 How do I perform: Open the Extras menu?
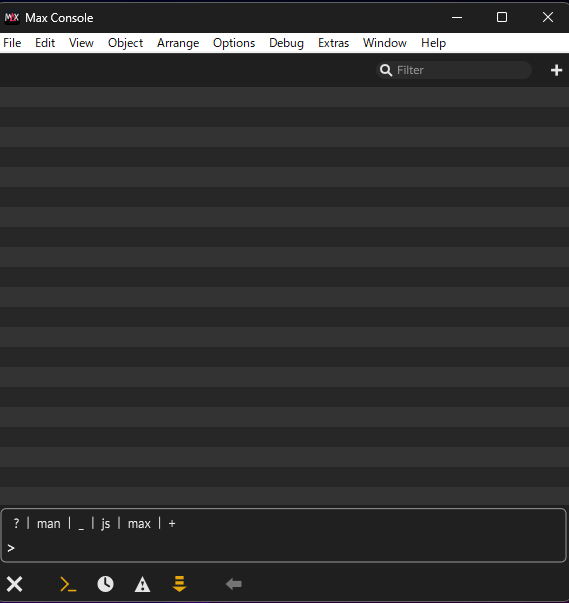point(333,43)
